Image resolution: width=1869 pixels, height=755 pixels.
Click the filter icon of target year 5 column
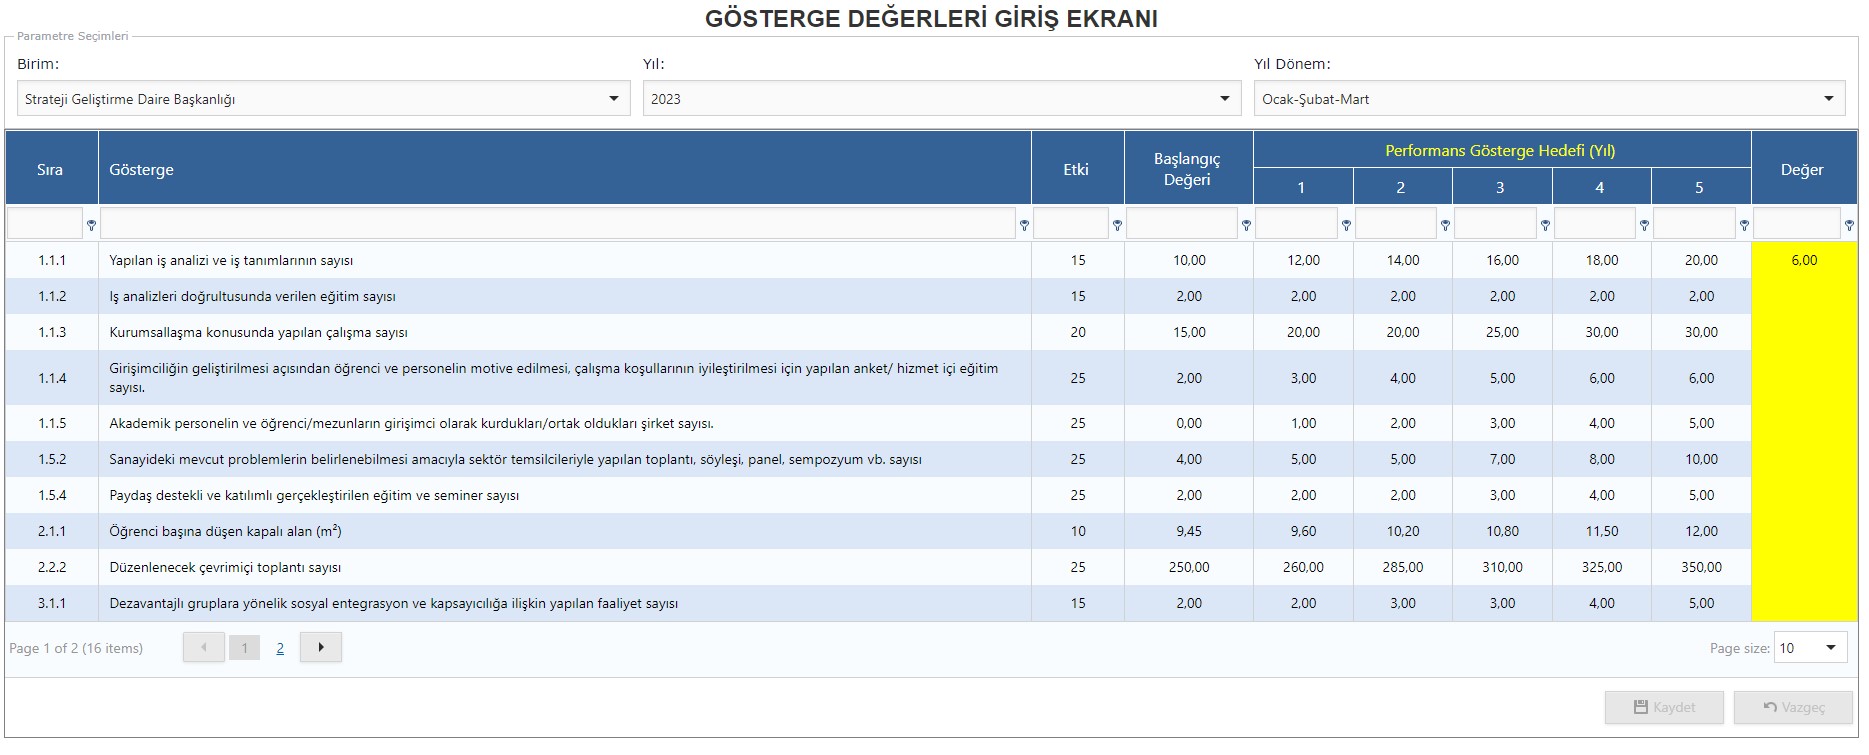[x=1744, y=225]
